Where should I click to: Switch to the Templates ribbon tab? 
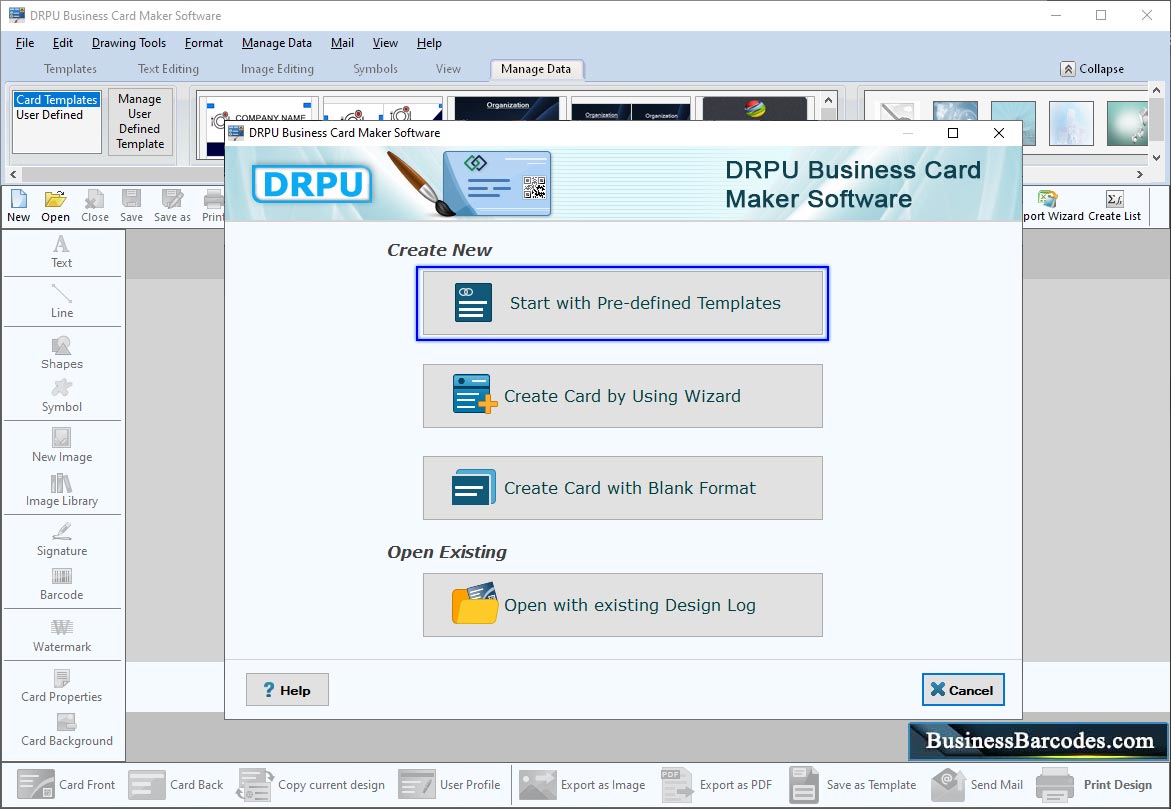(x=70, y=69)
